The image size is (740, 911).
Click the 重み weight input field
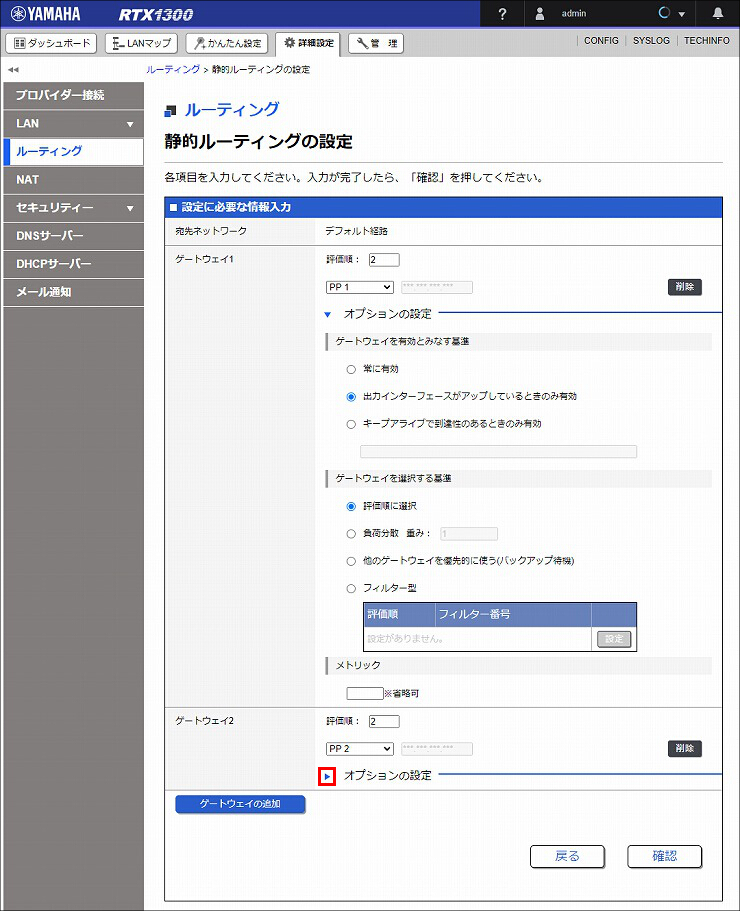tap(469, 534)
